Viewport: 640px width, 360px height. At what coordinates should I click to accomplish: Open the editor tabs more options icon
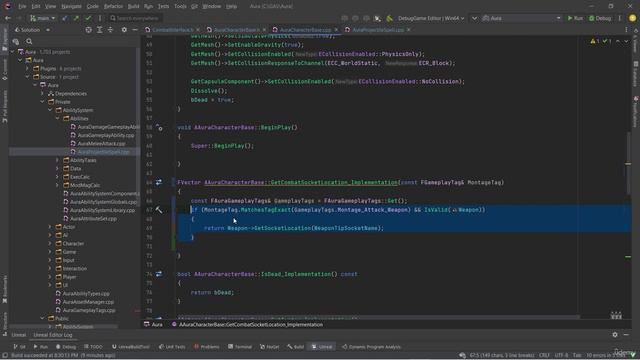626,30
